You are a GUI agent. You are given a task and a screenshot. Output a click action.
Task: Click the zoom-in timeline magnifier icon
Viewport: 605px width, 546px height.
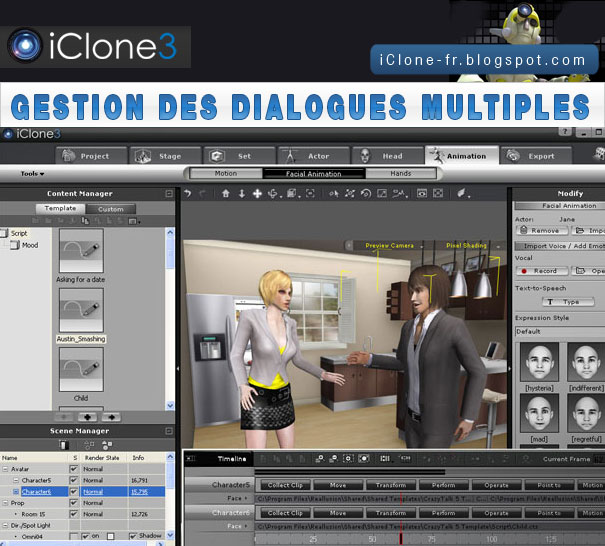319,458
